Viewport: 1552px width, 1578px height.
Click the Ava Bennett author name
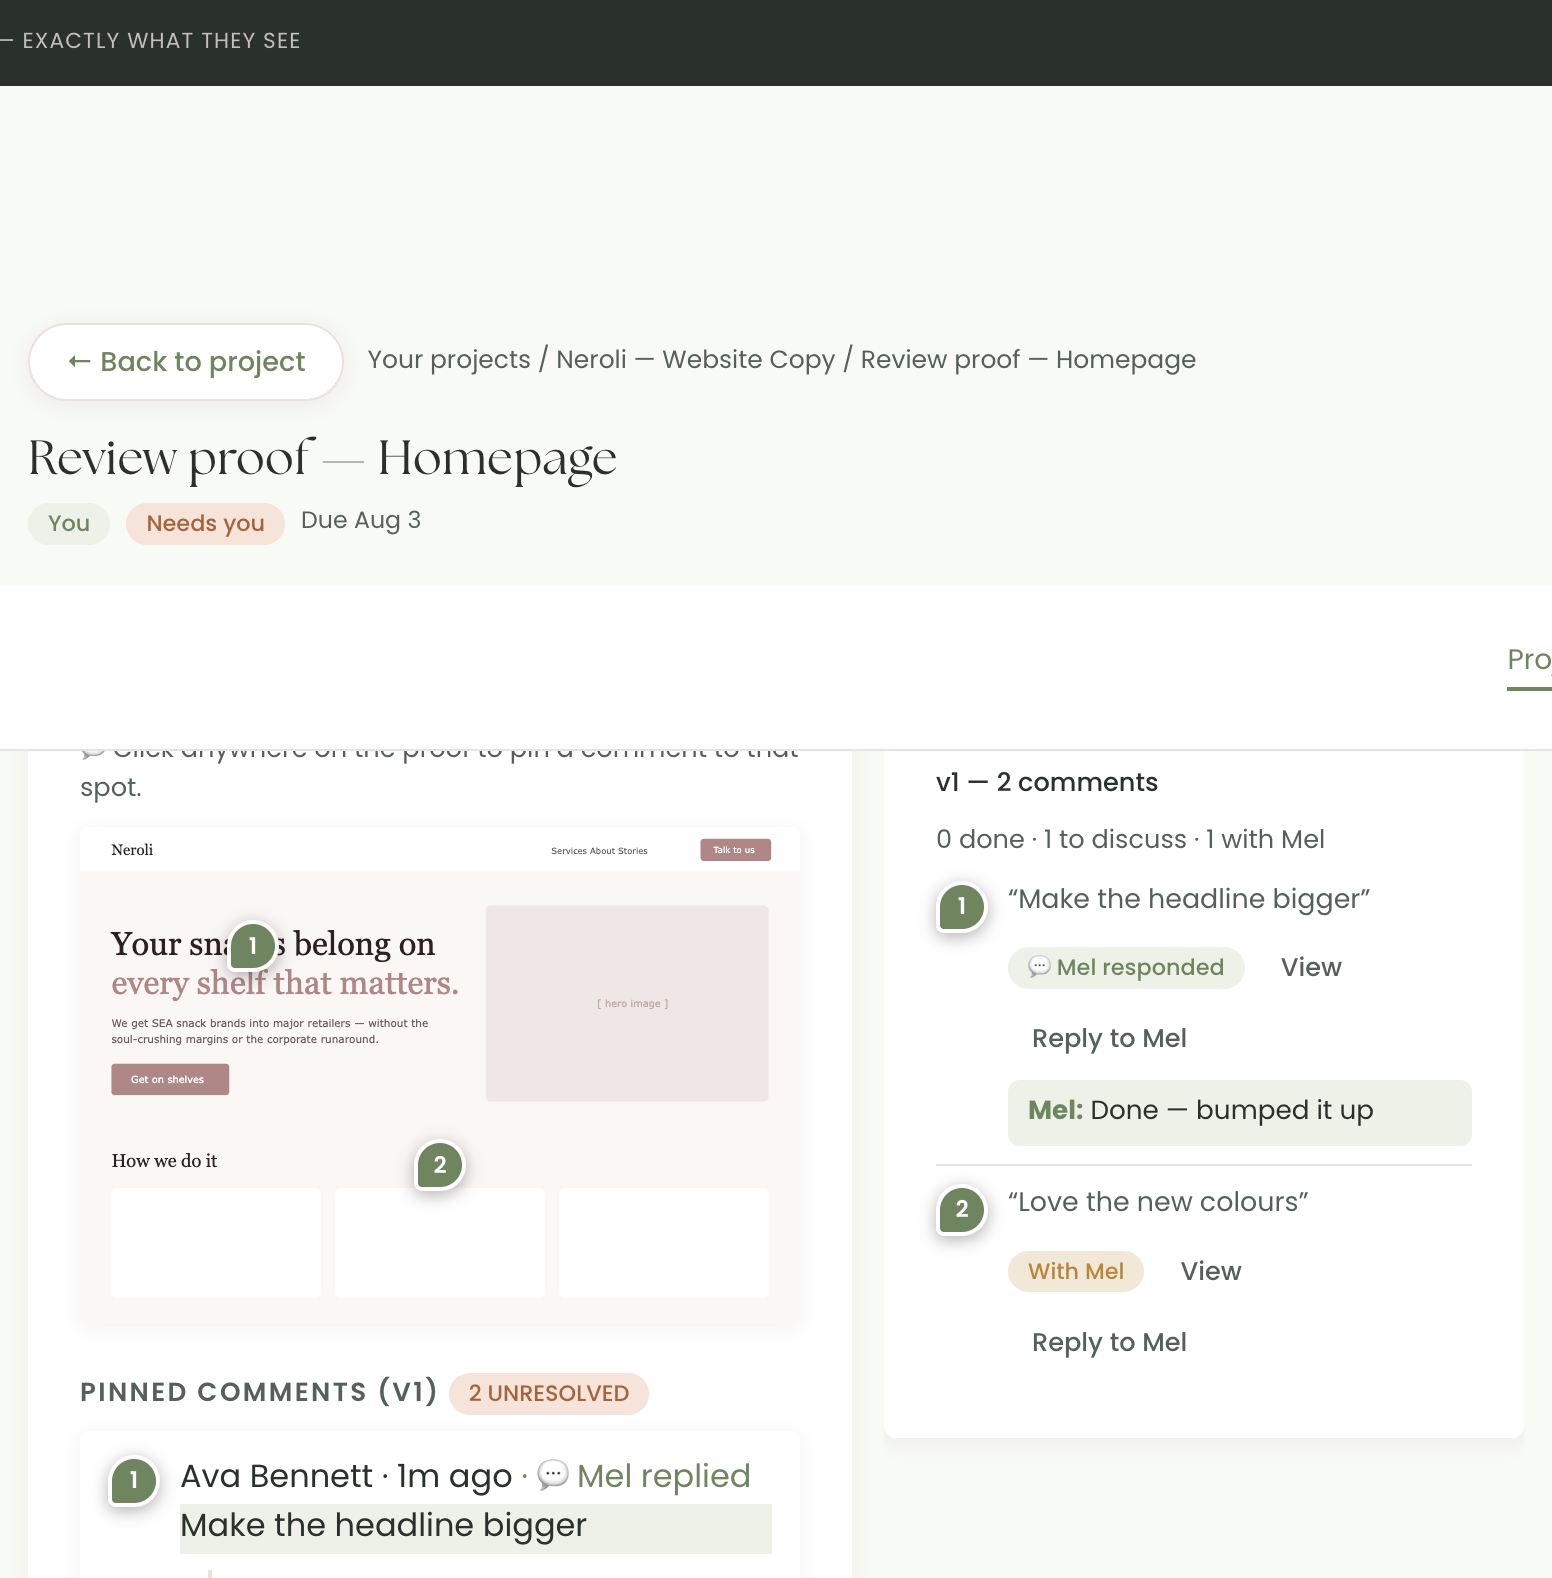[x=277, y=1477]
